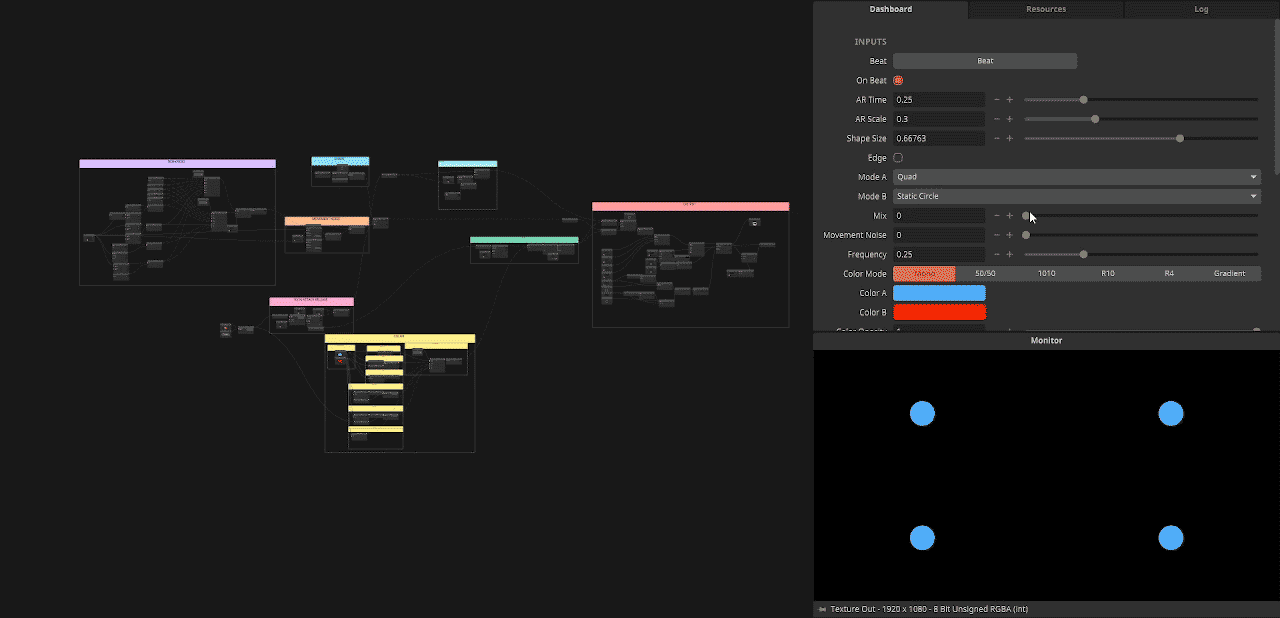Increase Shape Size with the plus icon
This screenshot has height=618, width=1280.
1009,139
